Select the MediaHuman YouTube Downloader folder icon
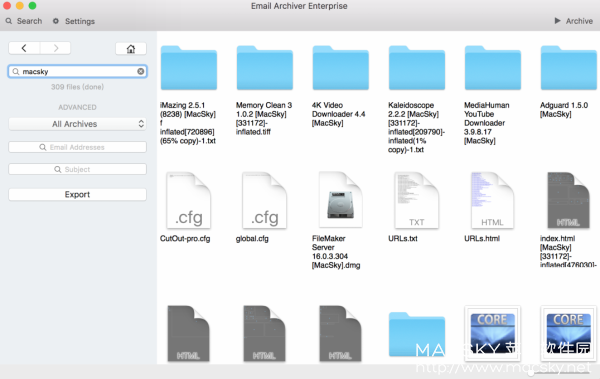The image size is (600, 379). click(493, 68)
